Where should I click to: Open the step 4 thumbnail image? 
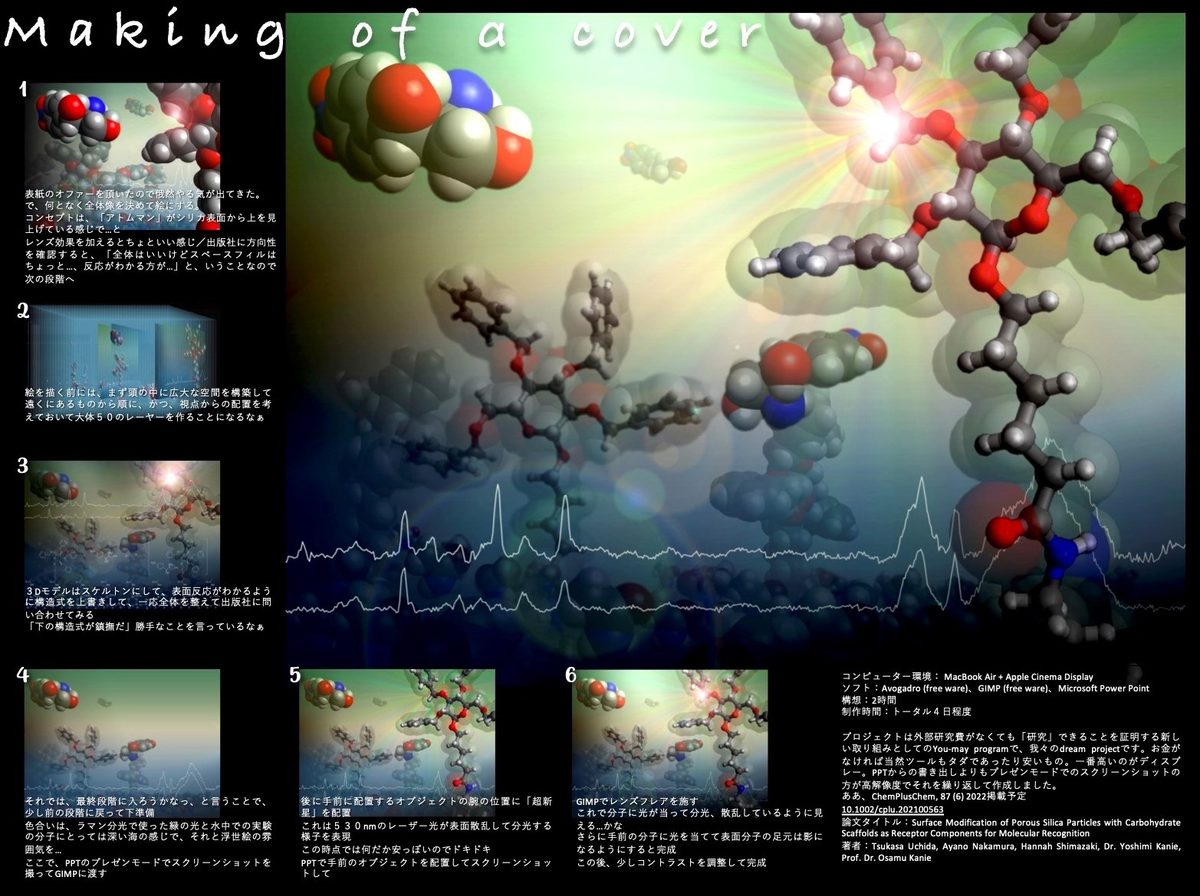tap(123, 730)
